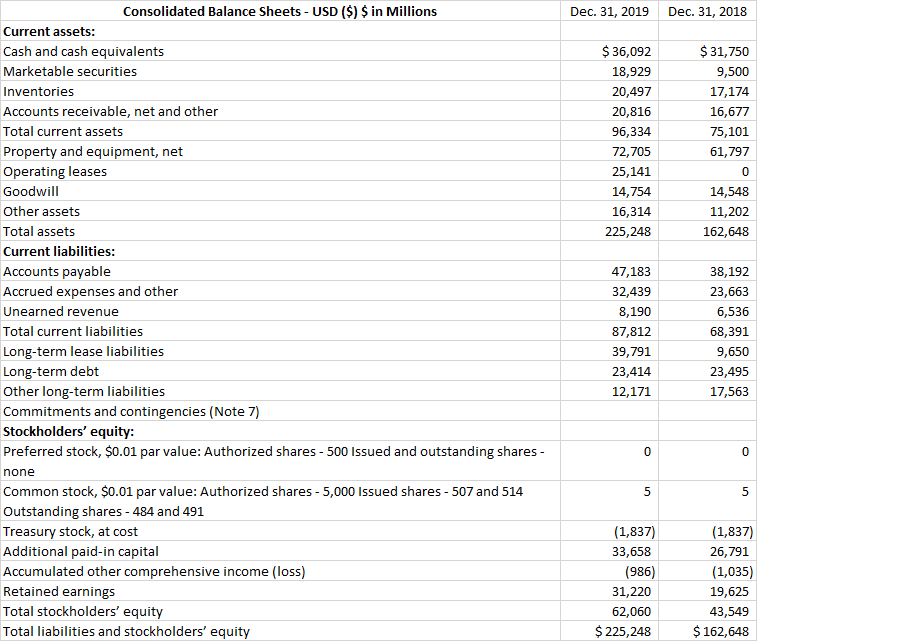This screenshot has height=641, width=906.
Task: Click the Marketable securities cell
Action: click(70, 71)
